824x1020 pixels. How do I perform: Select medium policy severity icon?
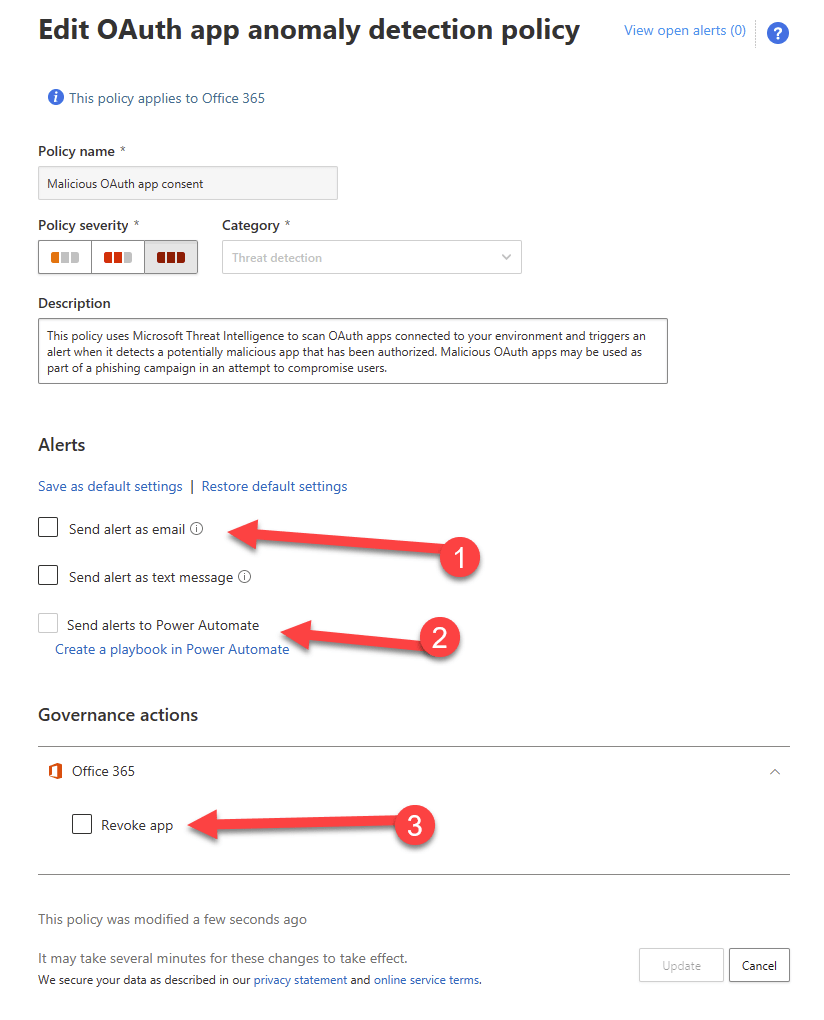(x=118, y=257)
